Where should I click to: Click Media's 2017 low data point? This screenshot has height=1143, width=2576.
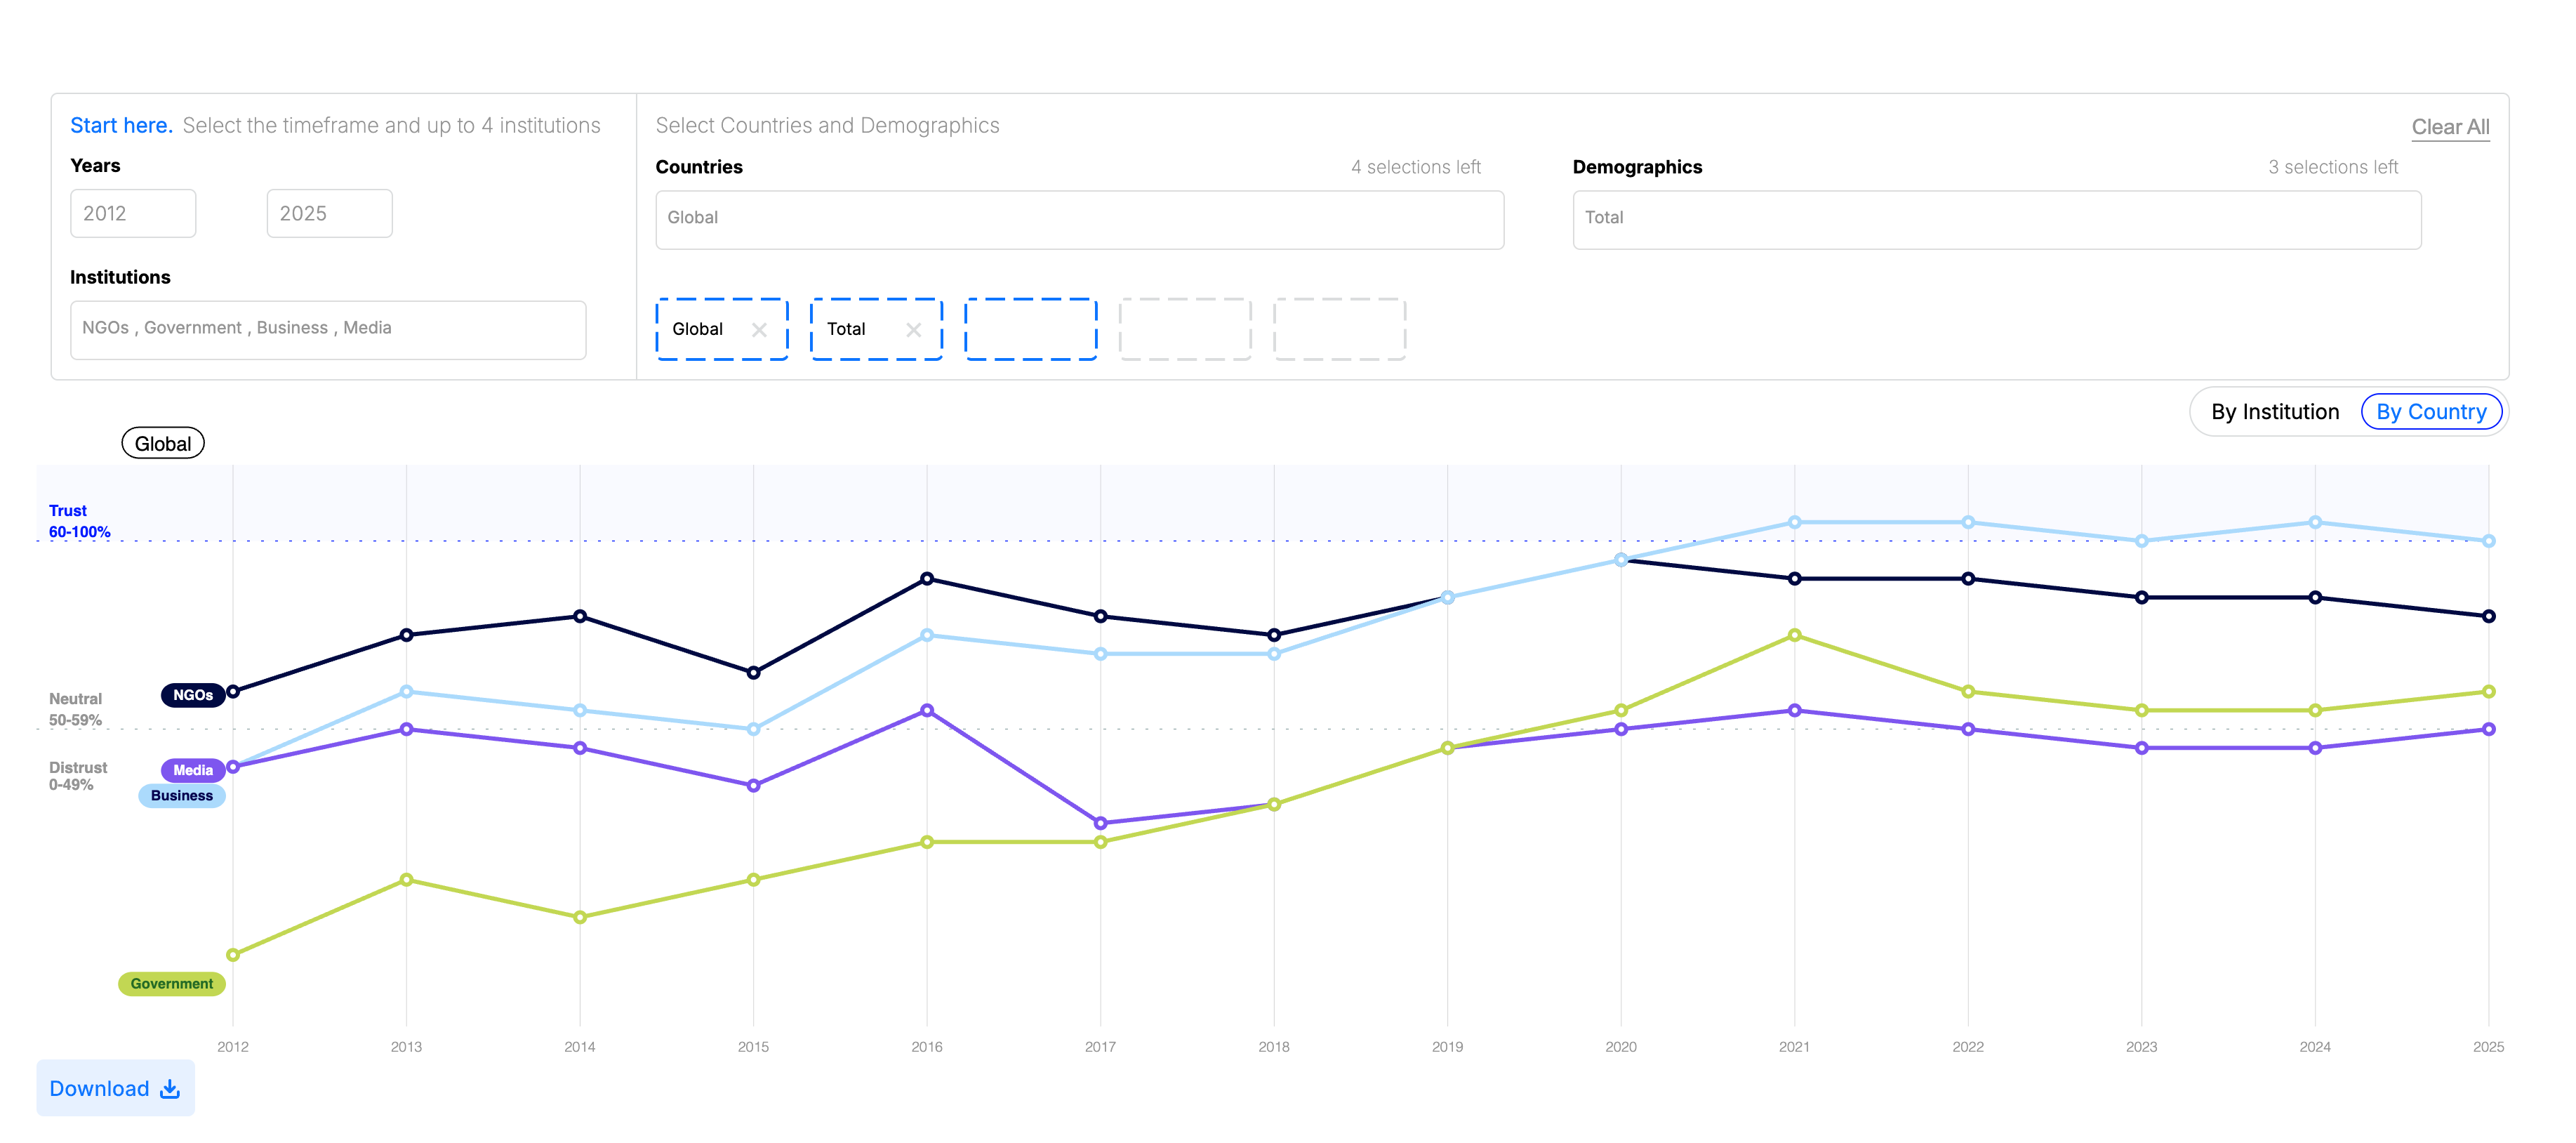click(x=1100, y=823)
